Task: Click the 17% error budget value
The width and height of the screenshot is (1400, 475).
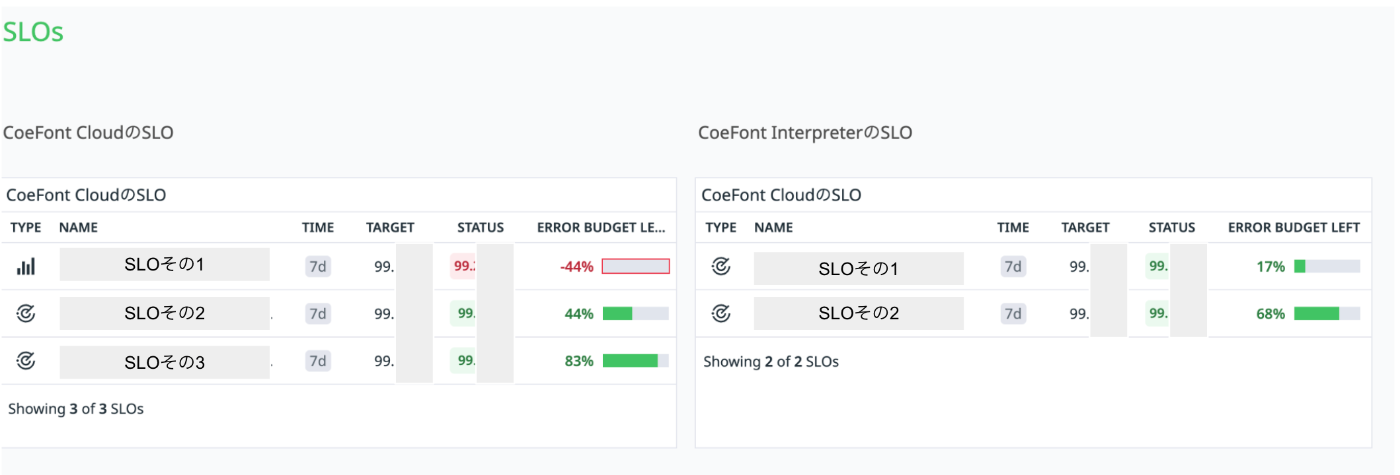Action: tap(1271, 267)
